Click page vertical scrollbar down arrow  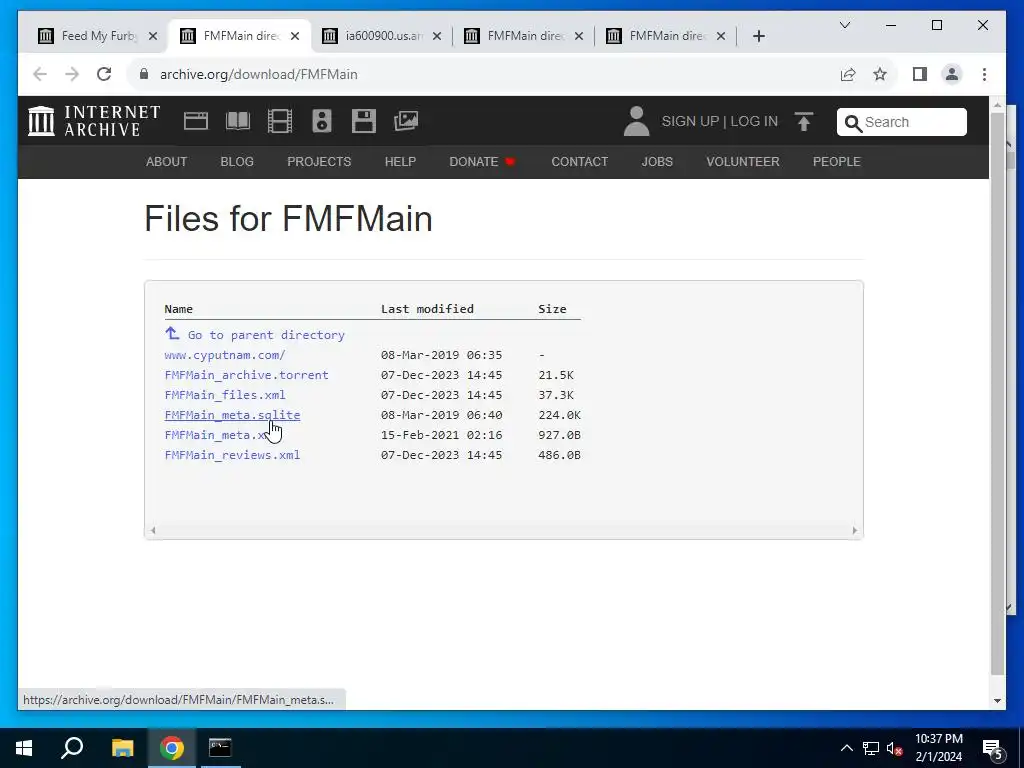997,701
